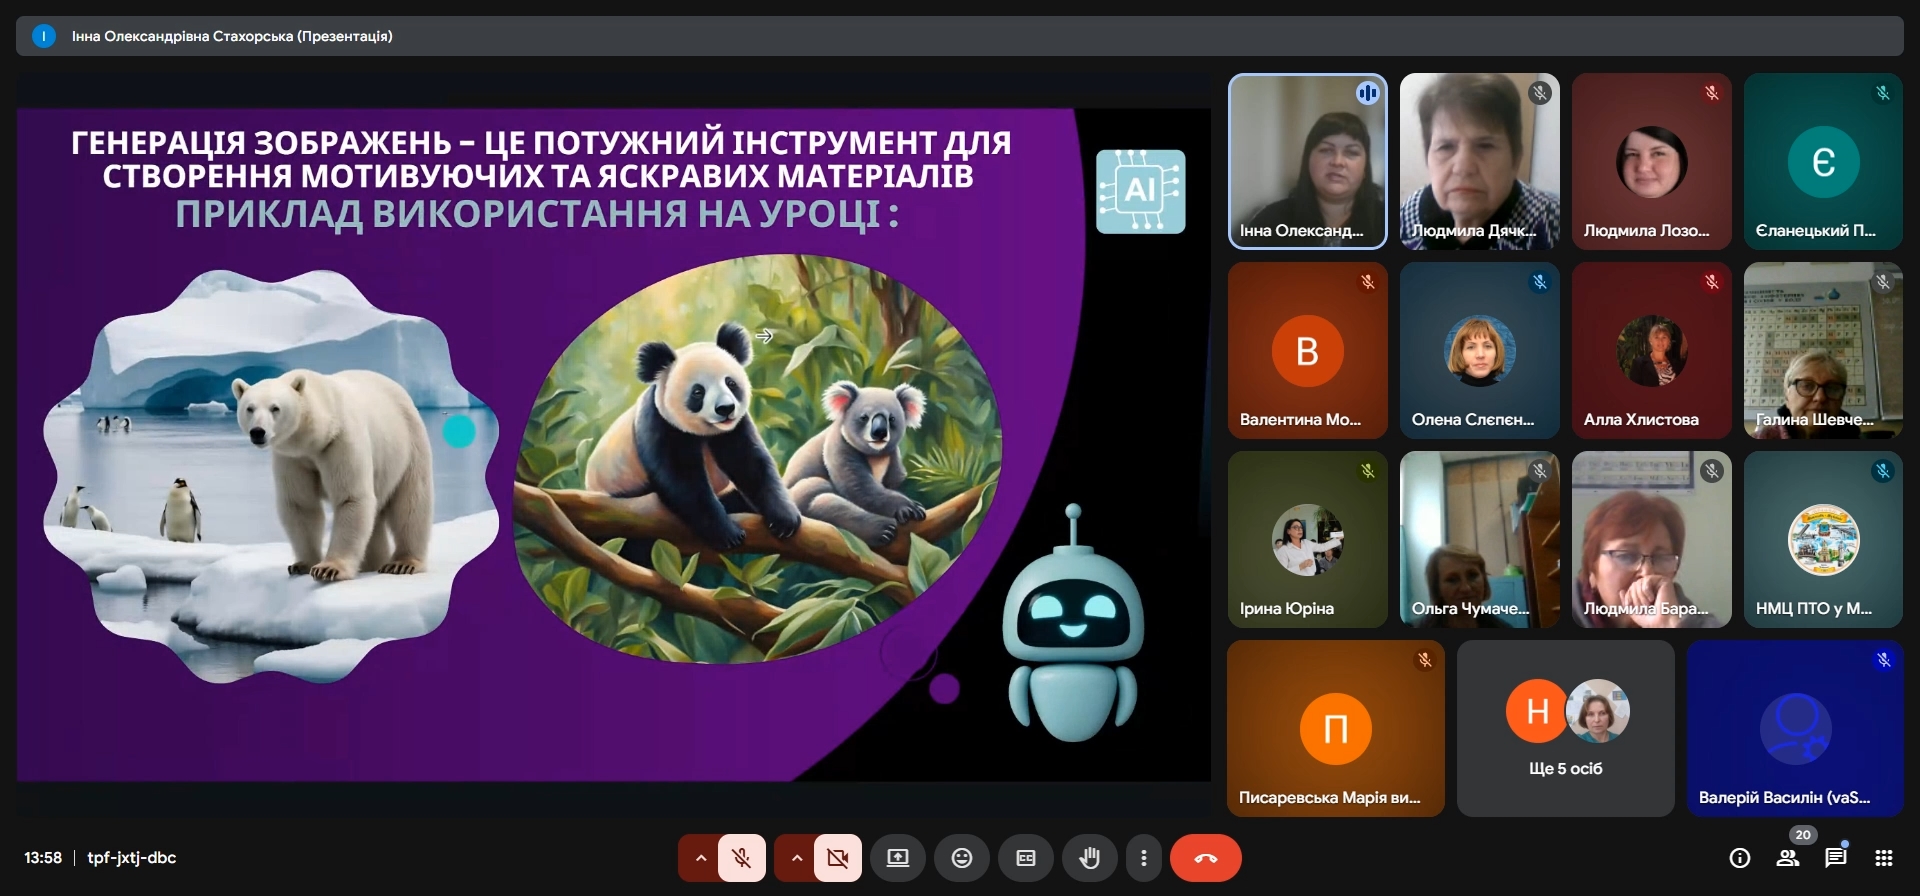The width and height of the screenshot is (1920, 896).
Task: Leave the call with red hang-up button
Action: click(1206, 858)
